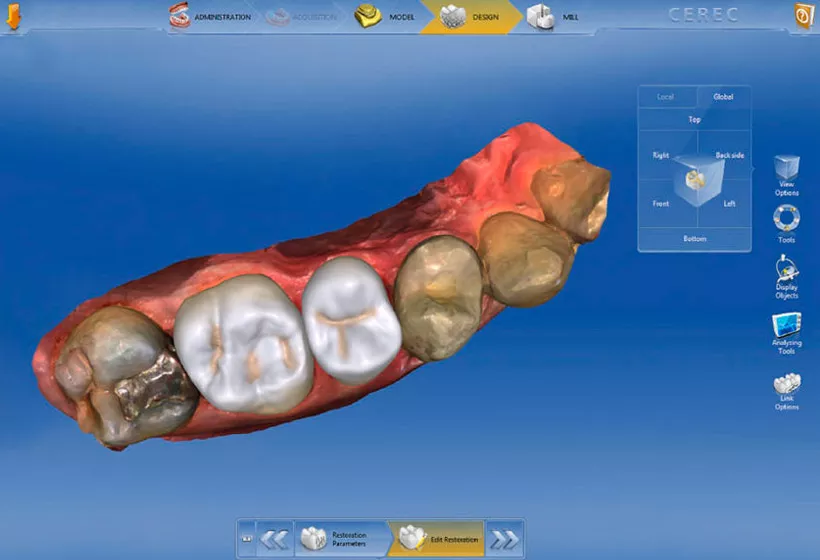This screenshot has height=560, width=820.
Task: Open the View Options panel
Action: (x=787, y=170)
